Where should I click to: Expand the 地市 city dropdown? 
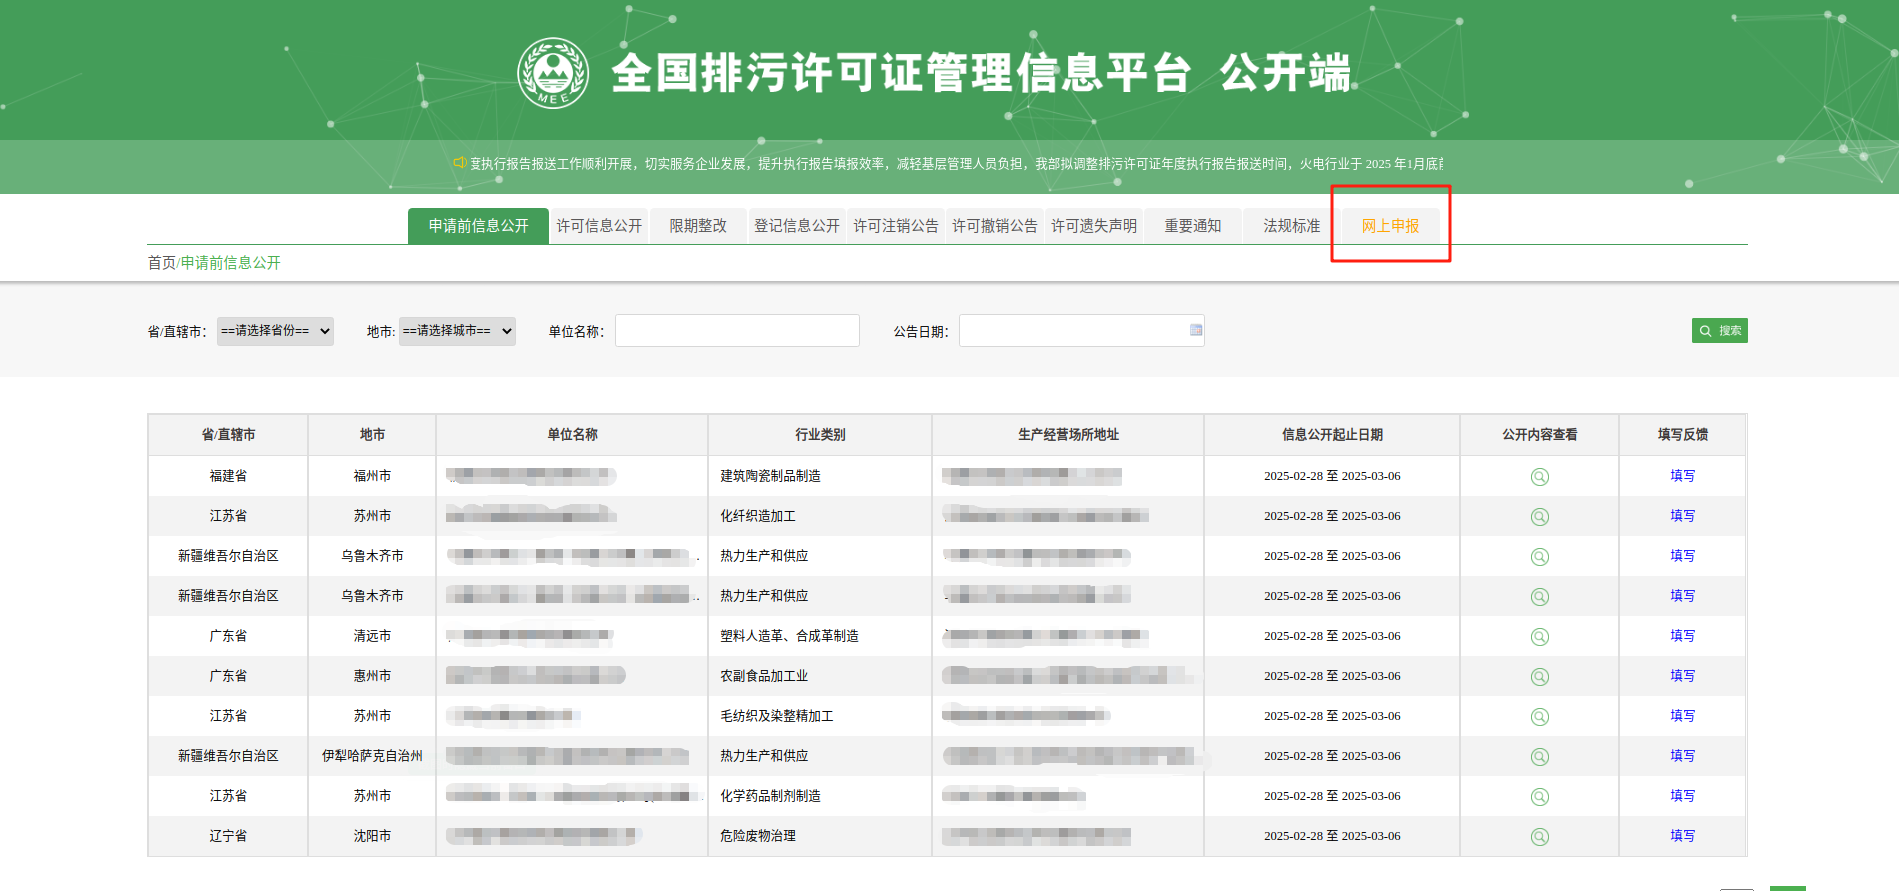457,331
